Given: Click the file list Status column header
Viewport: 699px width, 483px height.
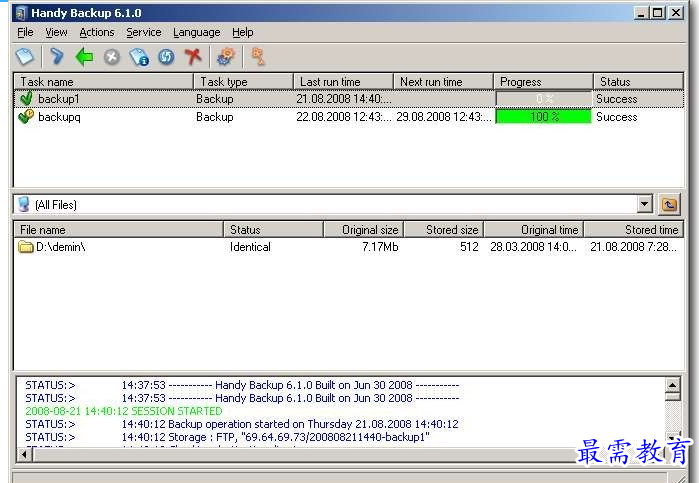Looking at the screenshot, I should pos(273,230).
